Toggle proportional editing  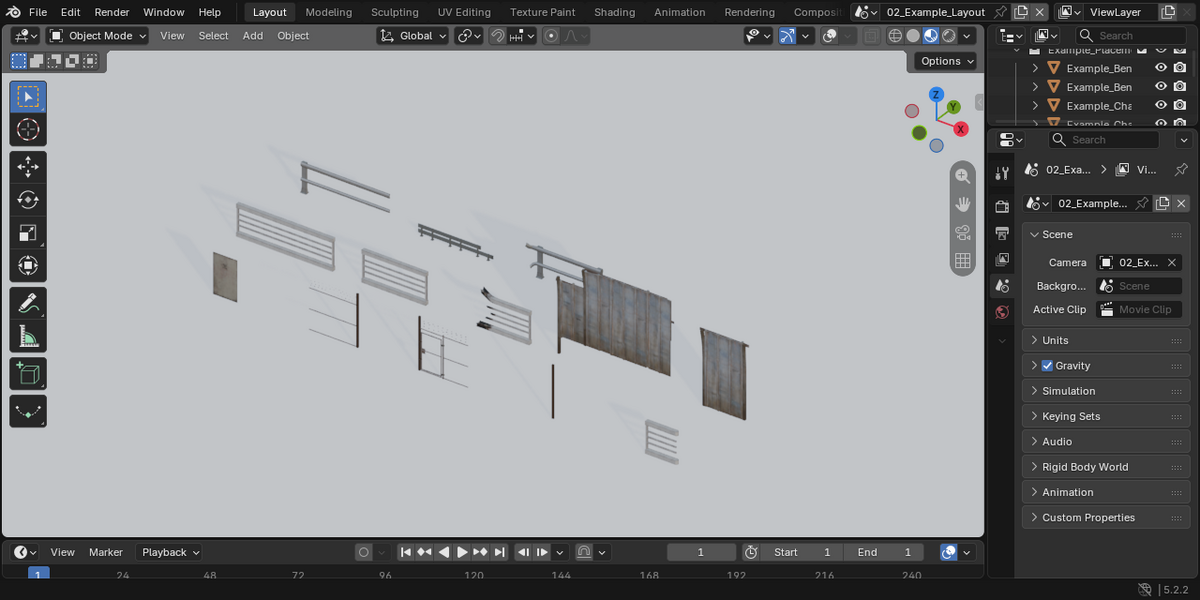tap(551, 35)
